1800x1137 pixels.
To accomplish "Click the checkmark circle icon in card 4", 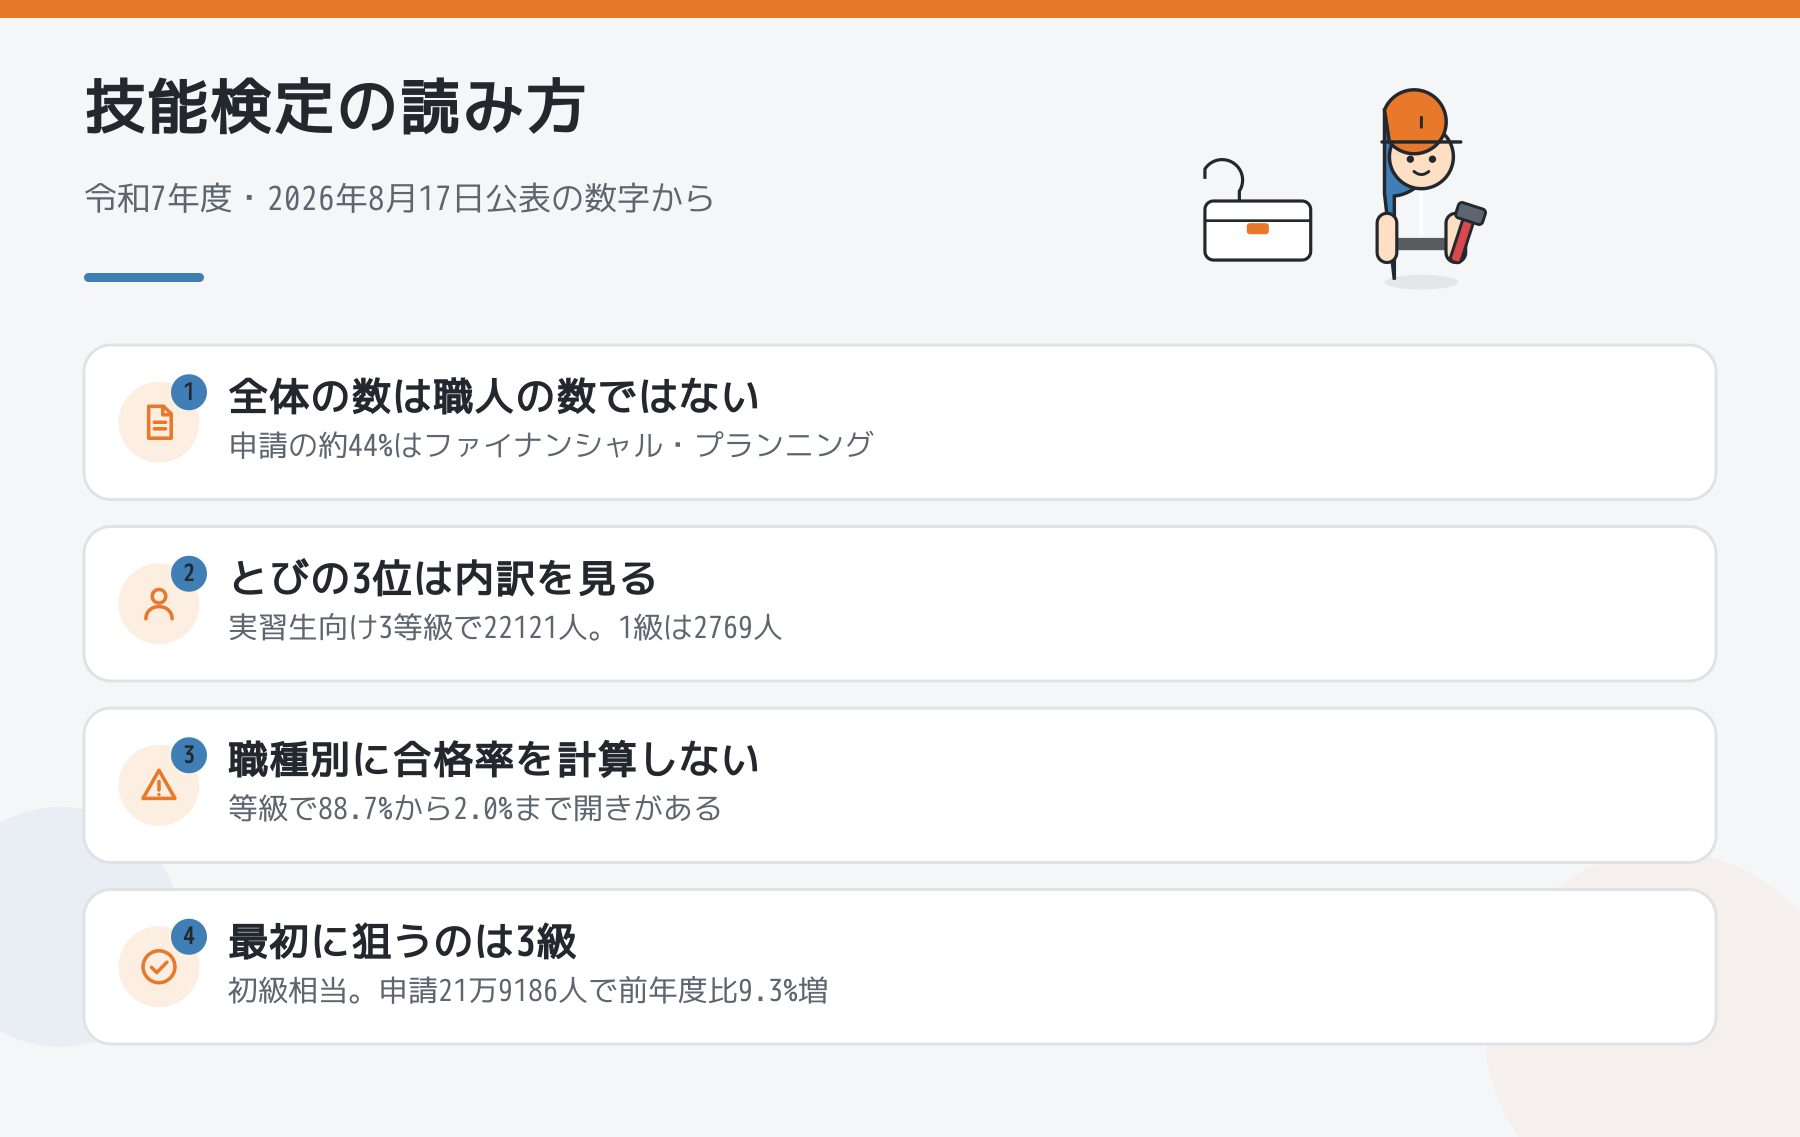I will point(159,967).
